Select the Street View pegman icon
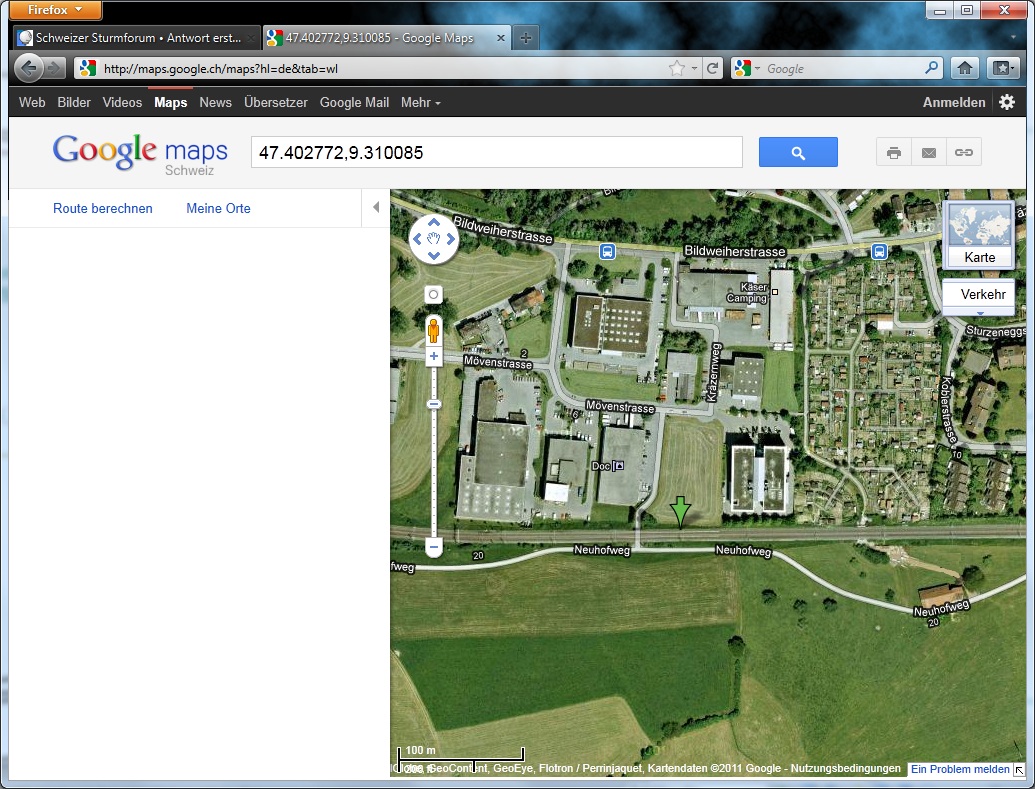 tap(433, 329)
